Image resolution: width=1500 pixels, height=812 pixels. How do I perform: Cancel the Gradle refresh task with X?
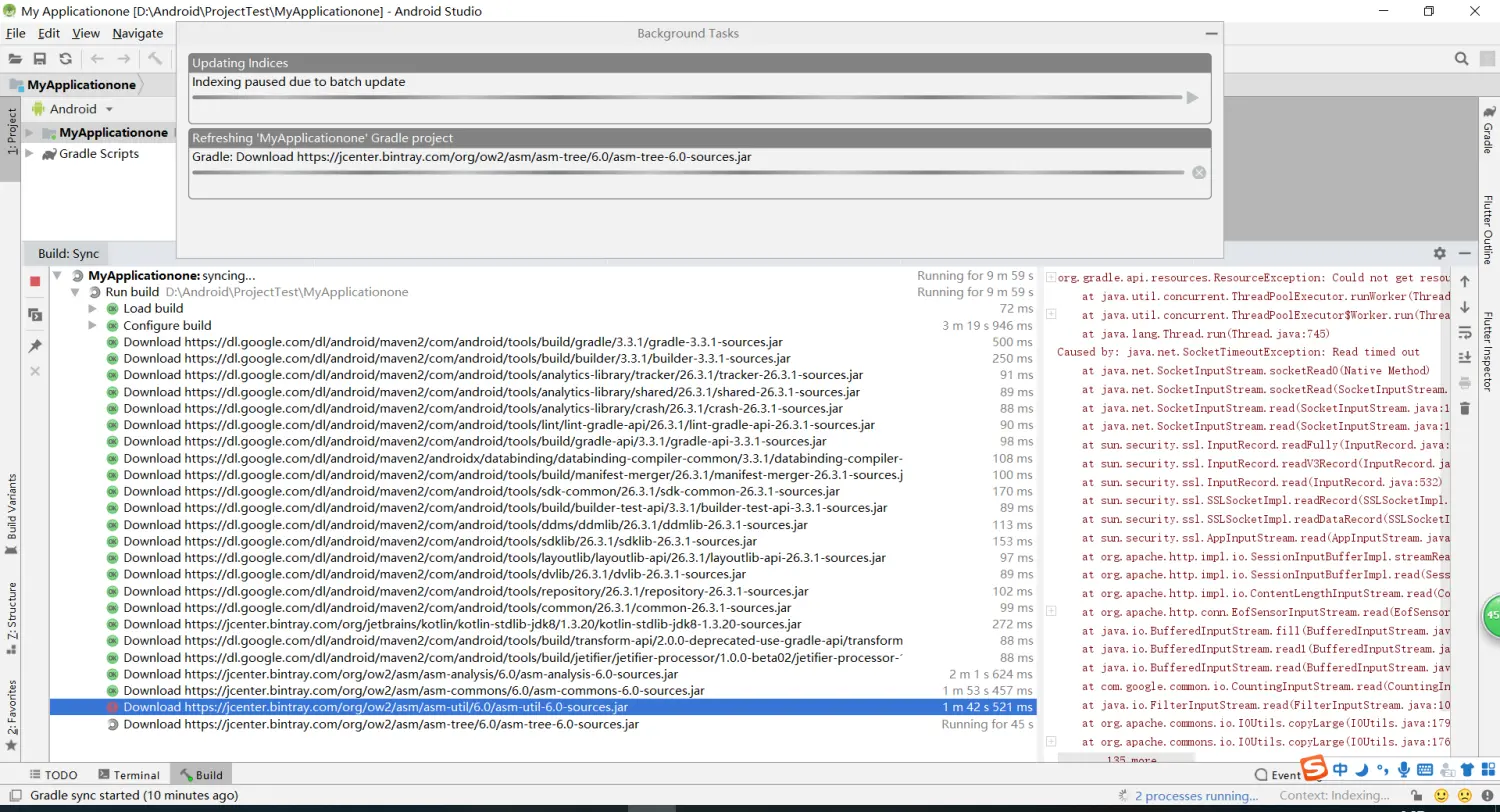coord(1199,172)
